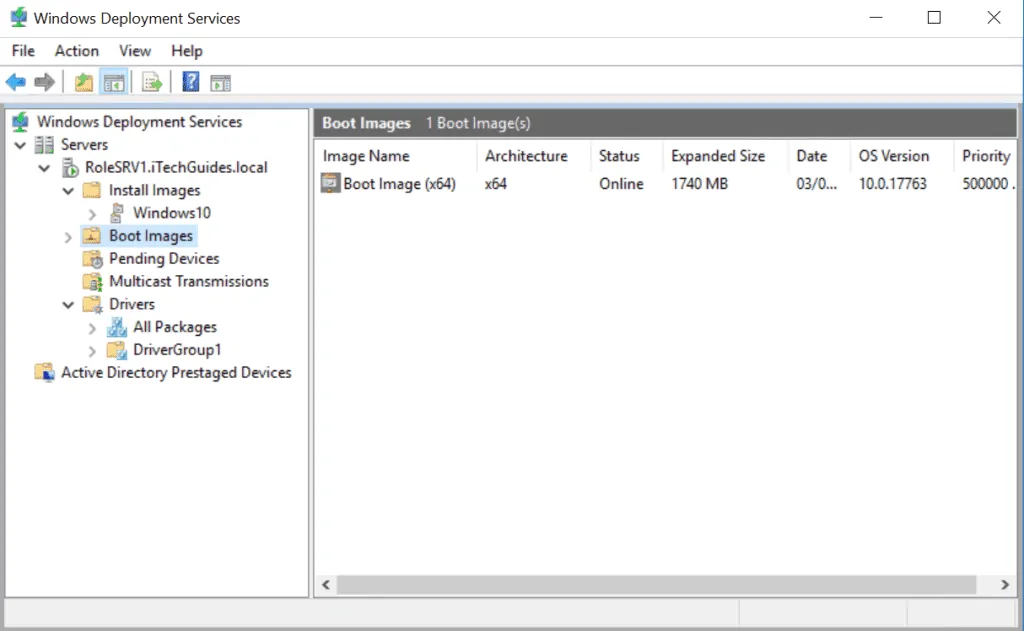
Task: Toggle the console tree visibility
Action: (114, 81)
